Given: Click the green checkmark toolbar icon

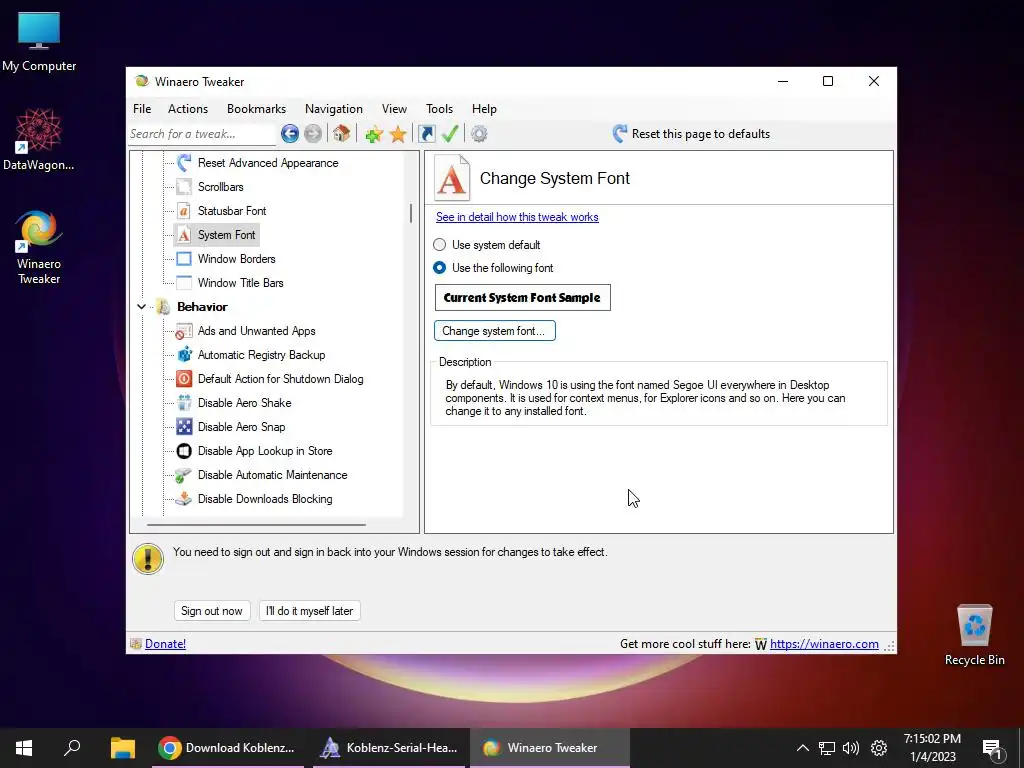Looking at the screenshot, I should point(450,134).
